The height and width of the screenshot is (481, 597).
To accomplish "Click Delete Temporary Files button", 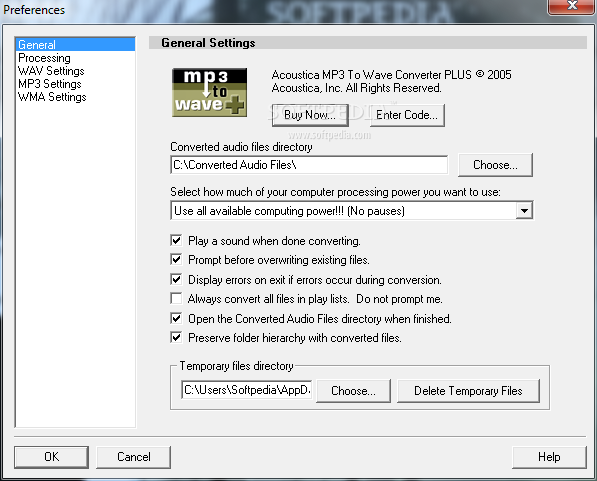I will tap(468, 391).
